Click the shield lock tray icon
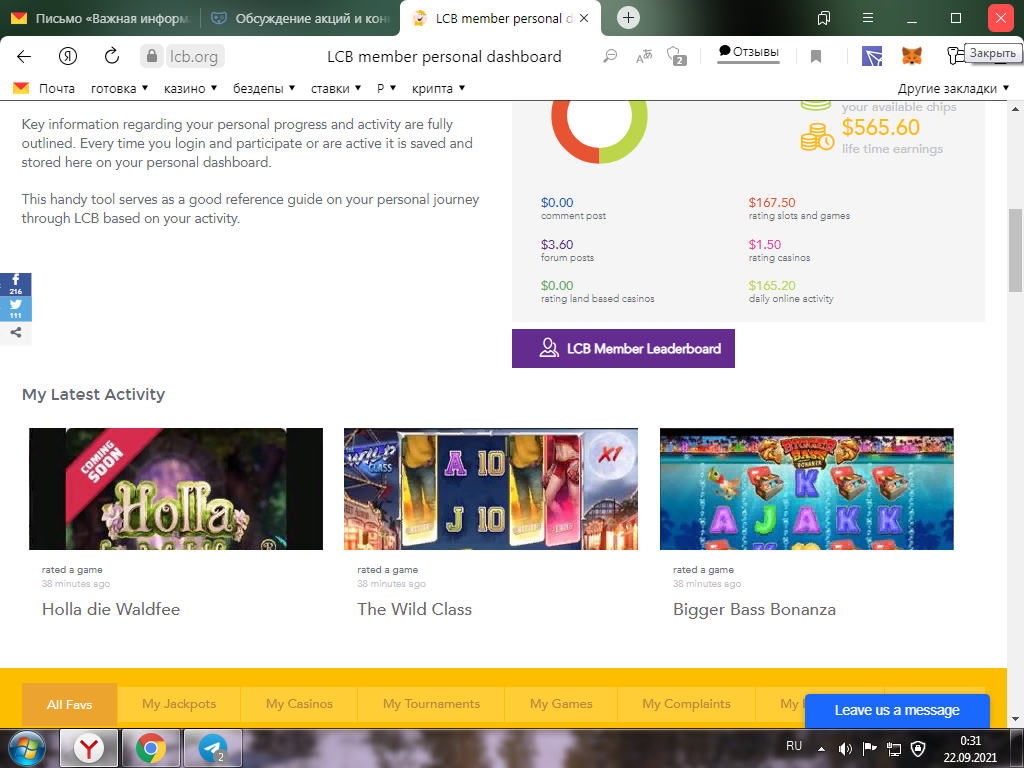Viewport: 1024px width, 768px height. (x=918, y=748)
